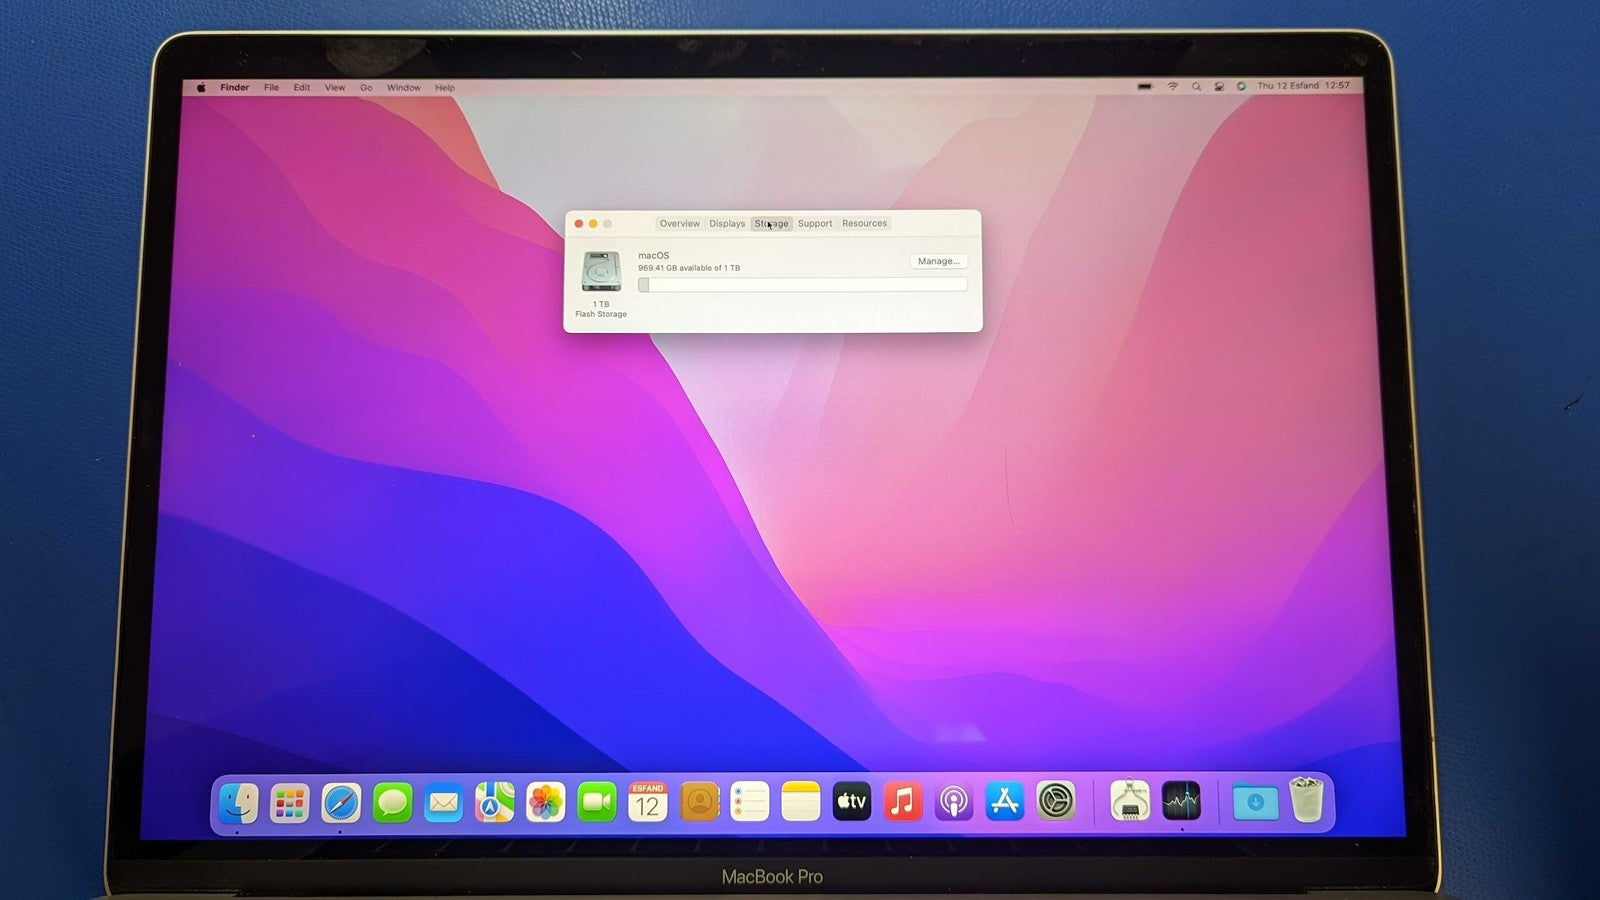
Task: Open the Edit menu
Action: (x=302, y=88)
